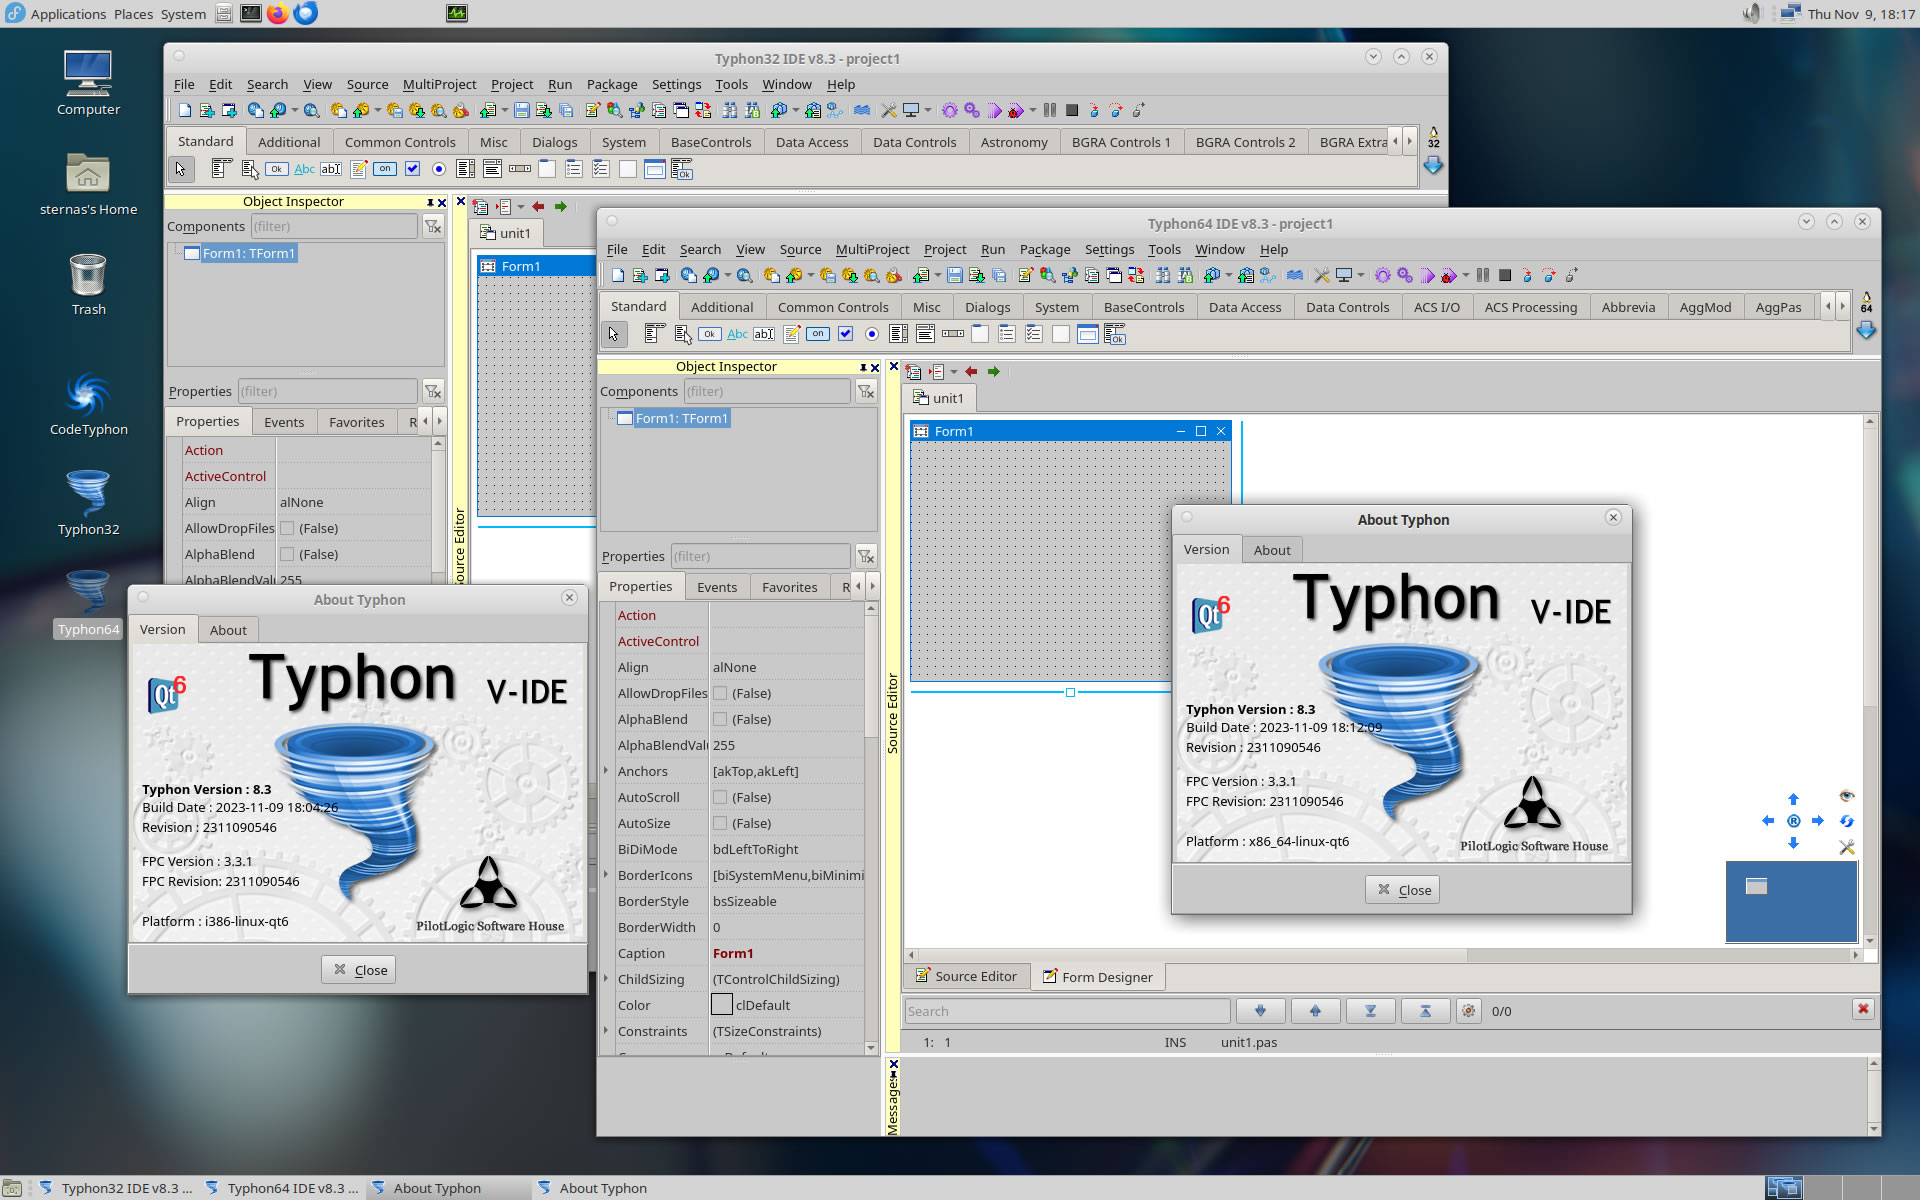Image resolution: width=1920 pixels, height=1200 pixels.
Task: Click red back arrow in Typhon64 editor toolbar
Action: (971, 371)
